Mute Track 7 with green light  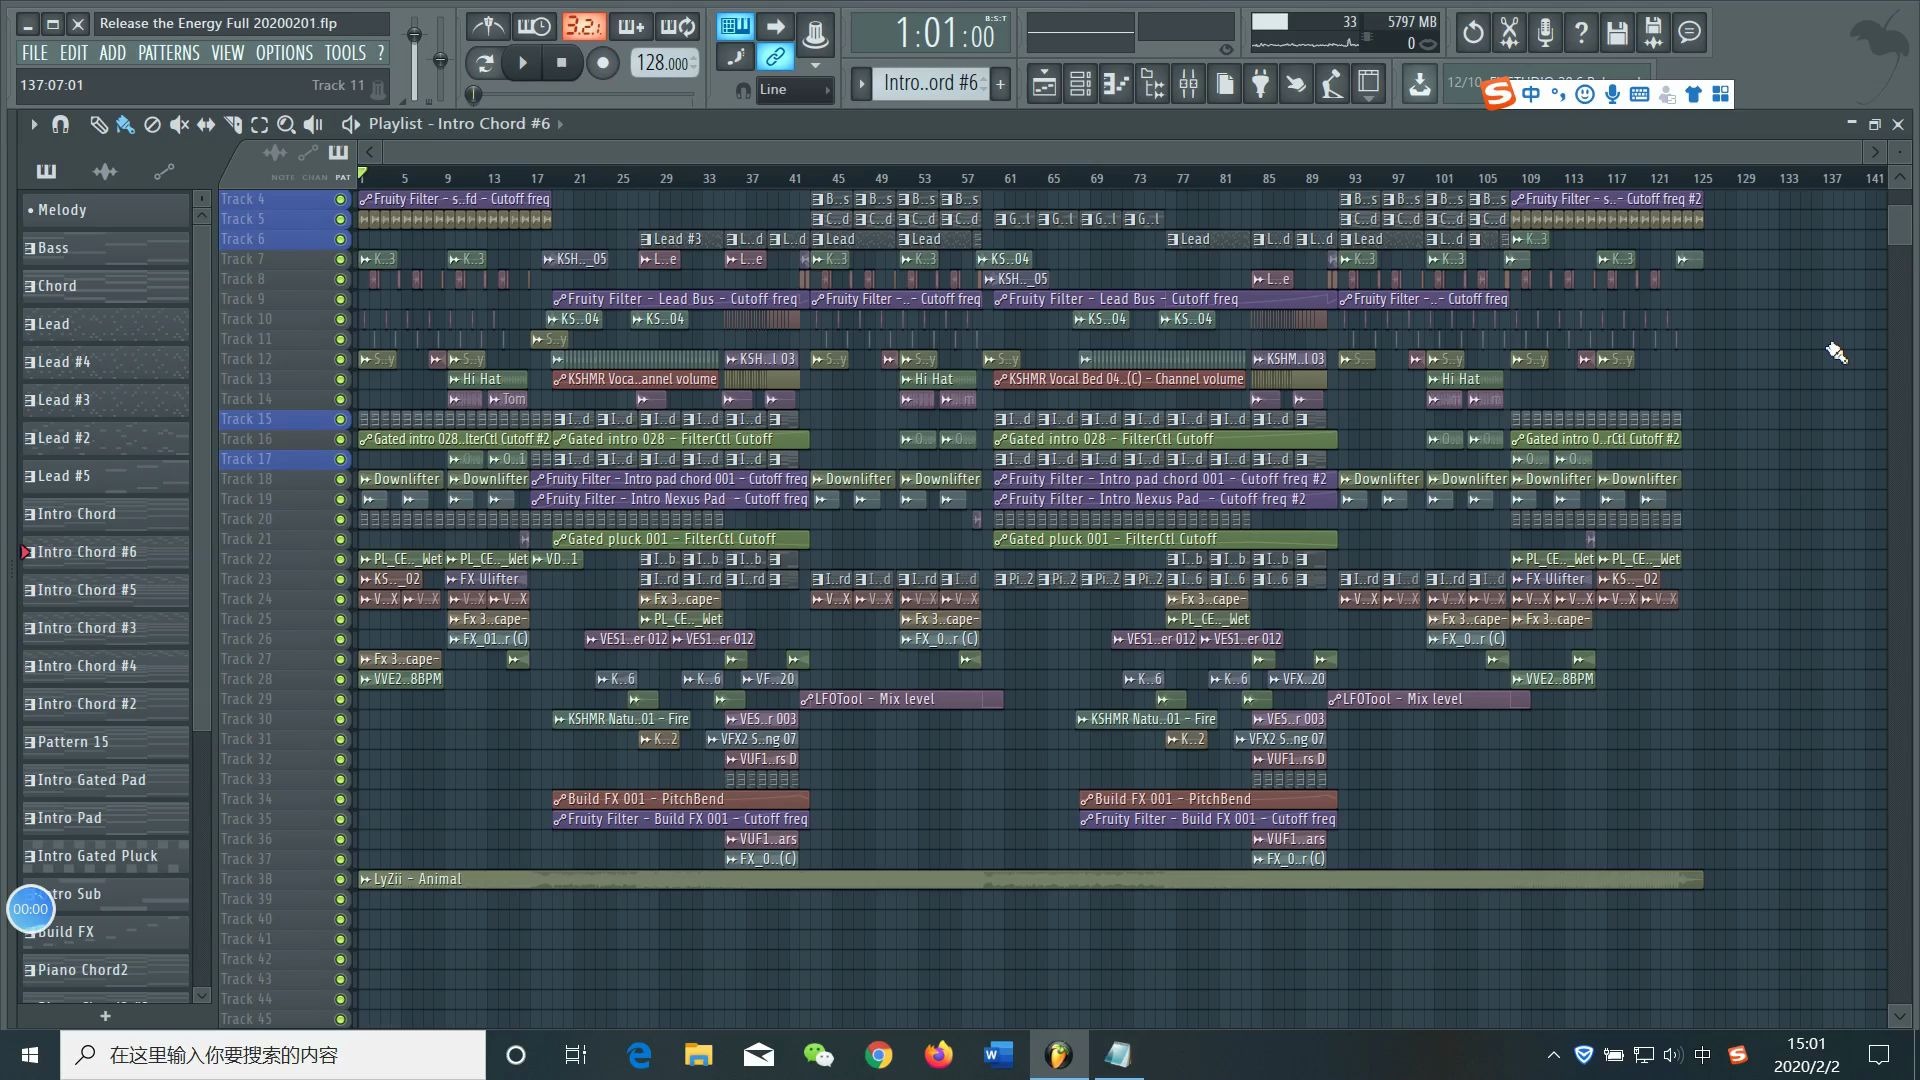[340, 259]
